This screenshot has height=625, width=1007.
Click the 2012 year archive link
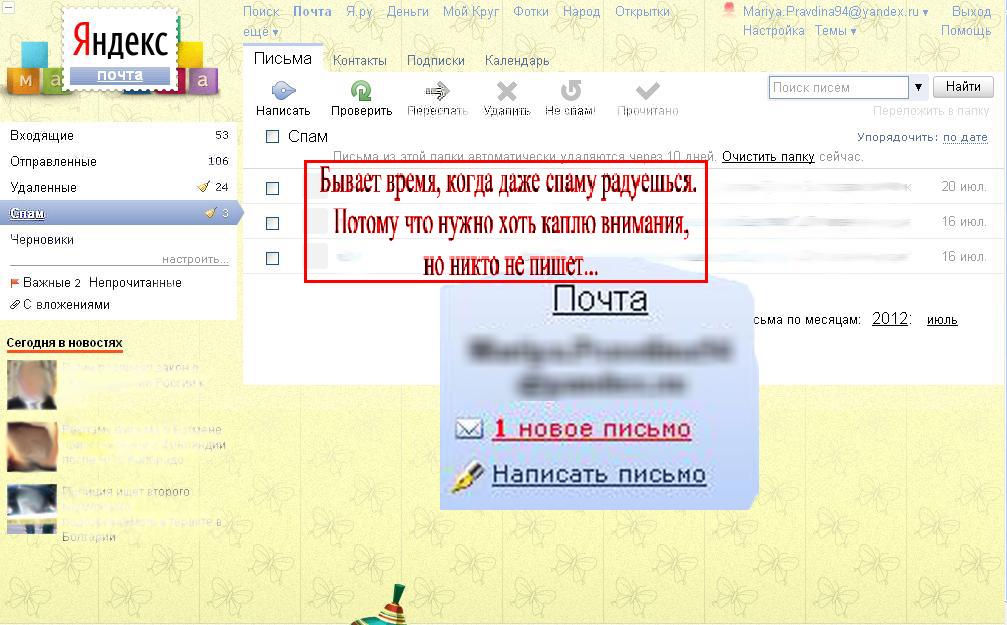[889, 319]
